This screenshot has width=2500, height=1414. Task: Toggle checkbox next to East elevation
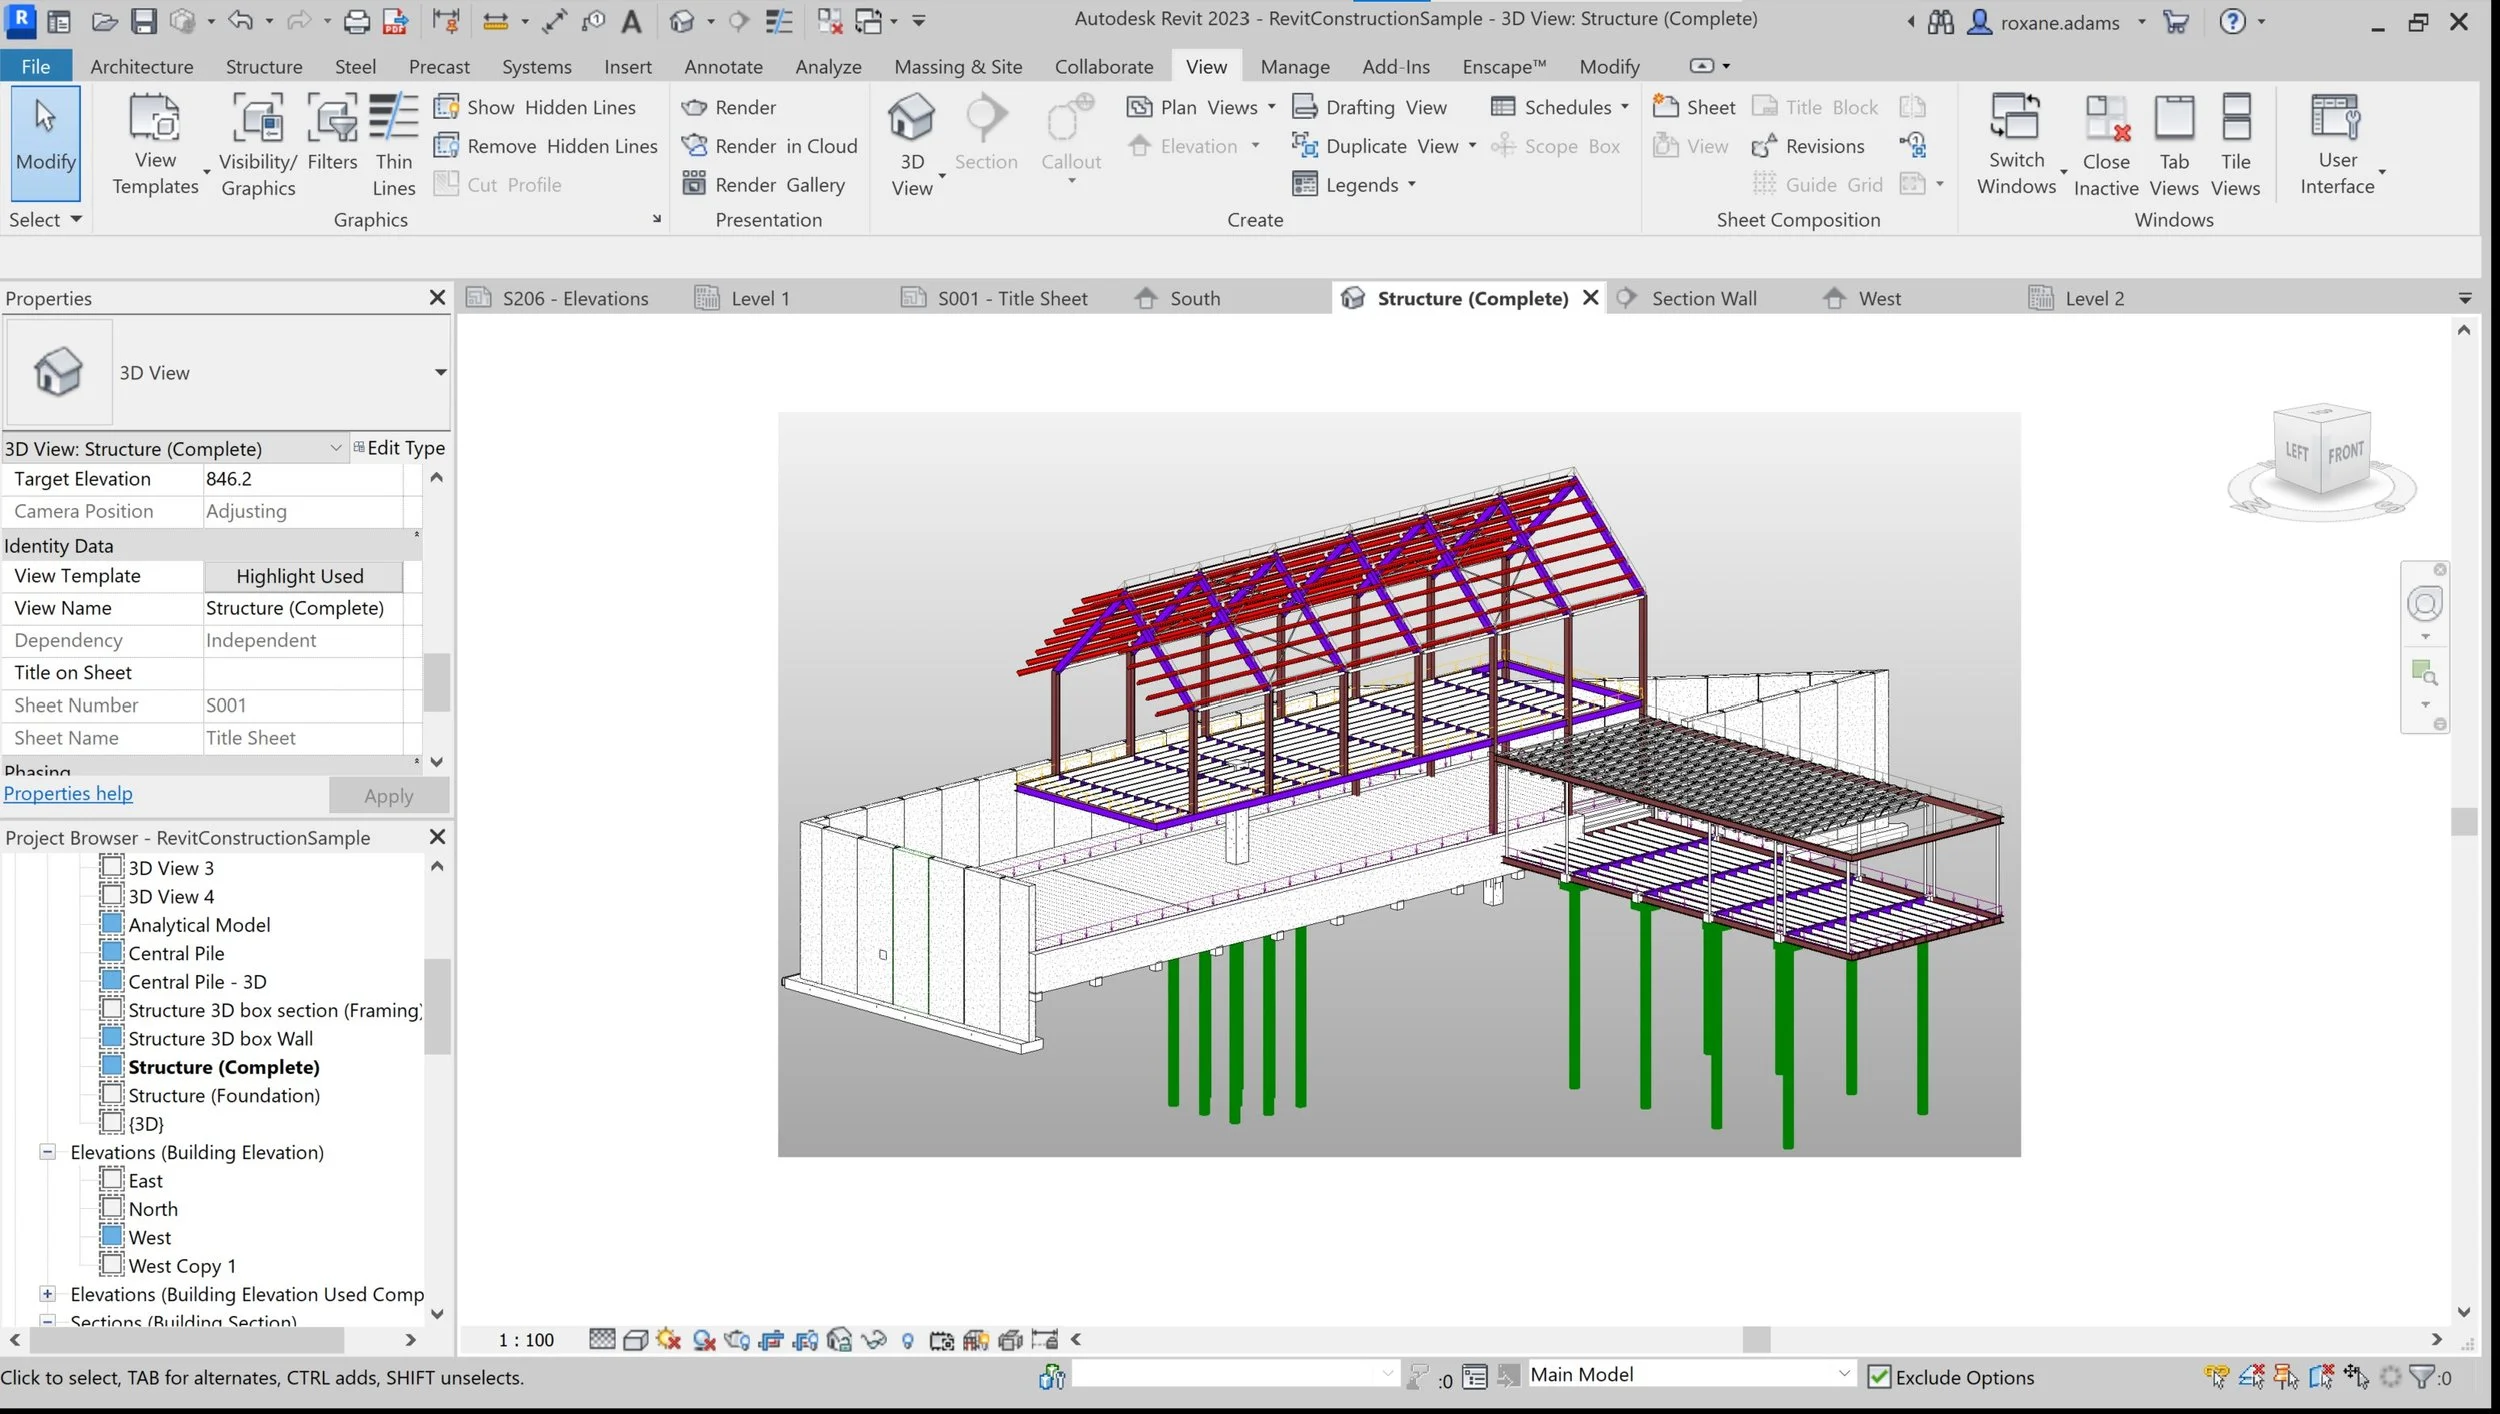click(x=112, y=1180)
